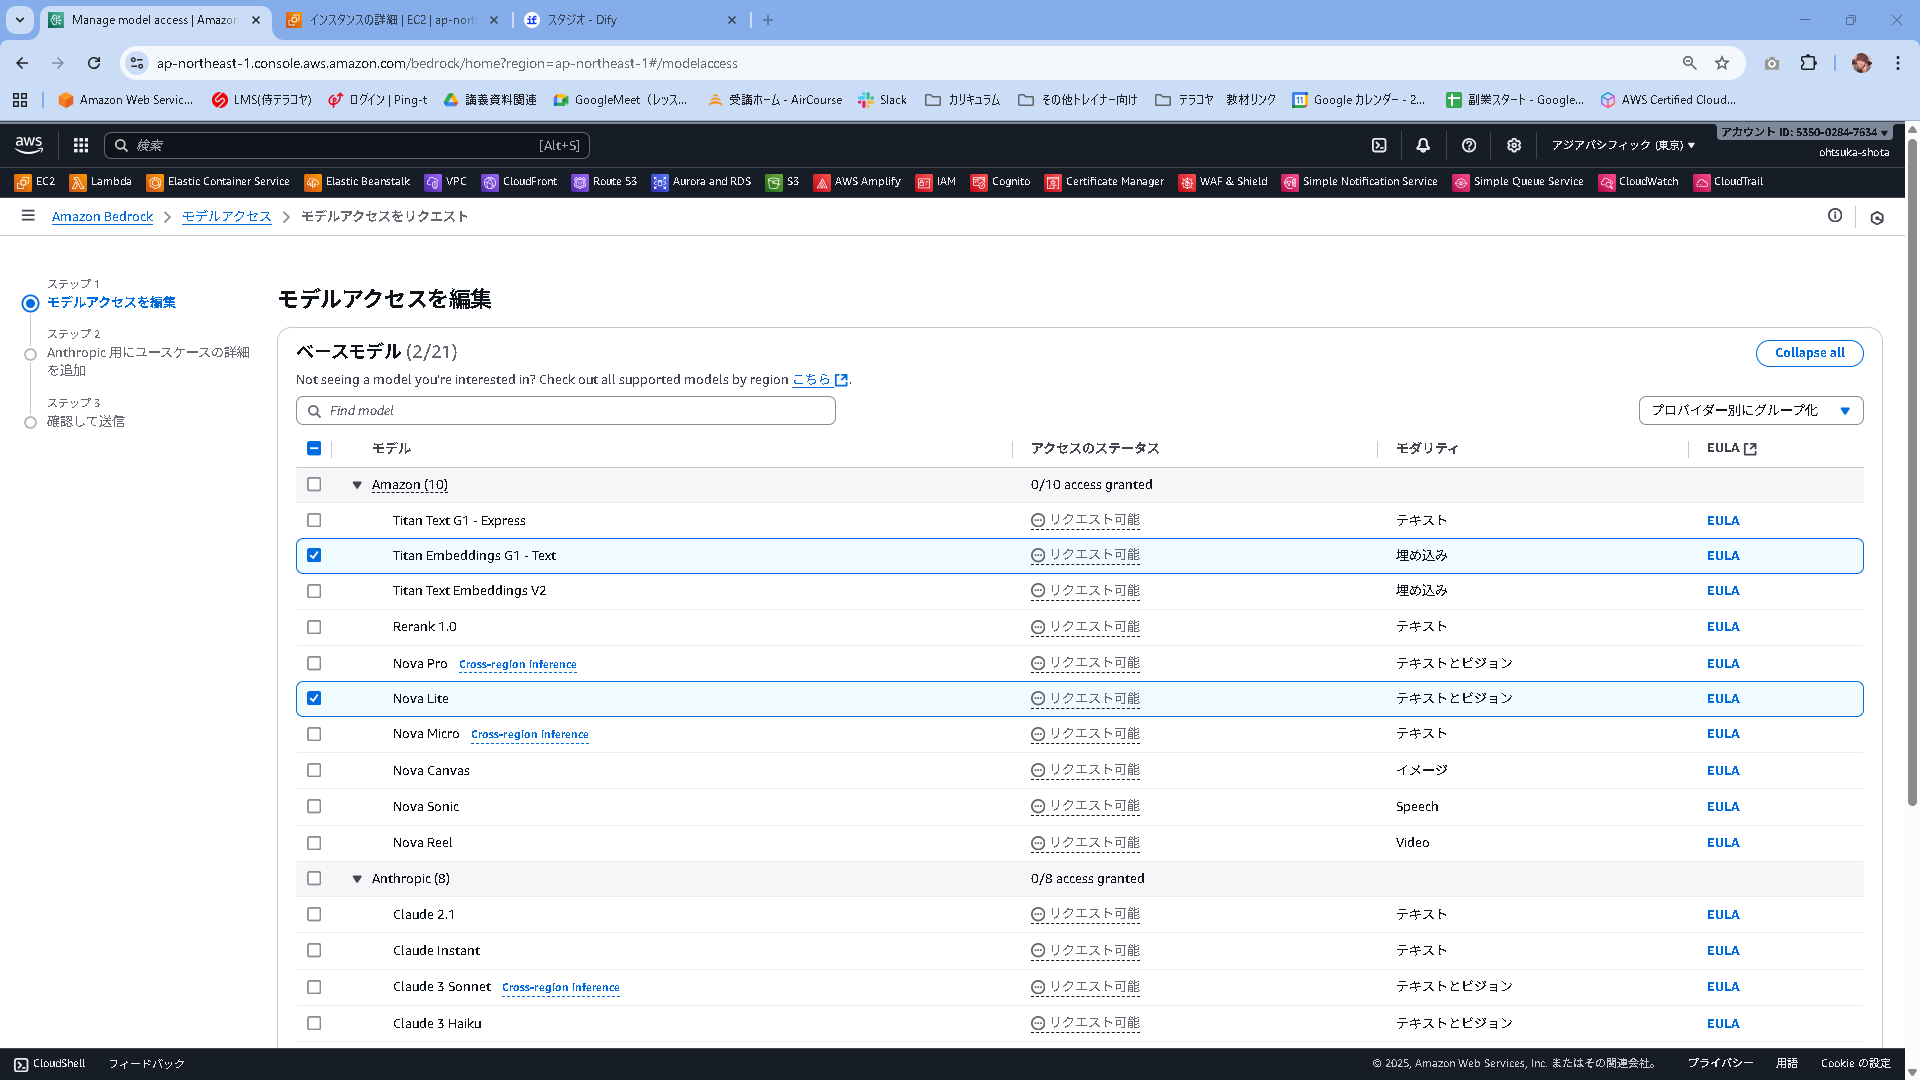Open the IAM service icon
This screenshot has width=1920, height=1080.
pos(936,181)
